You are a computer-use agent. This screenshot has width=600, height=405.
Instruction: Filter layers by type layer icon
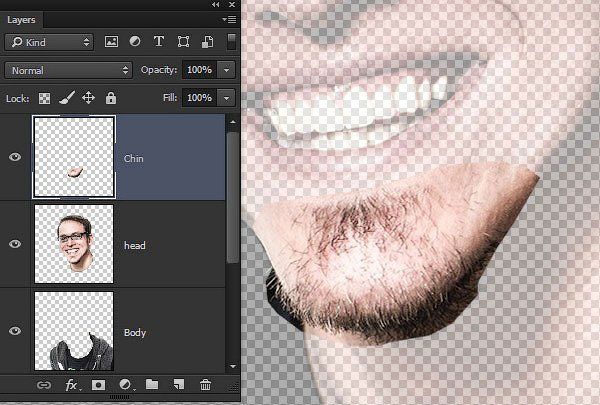[159, 41]
